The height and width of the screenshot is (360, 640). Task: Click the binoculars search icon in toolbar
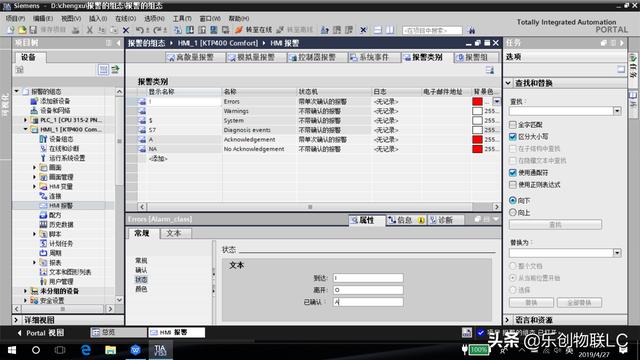[x=471, y=30]
